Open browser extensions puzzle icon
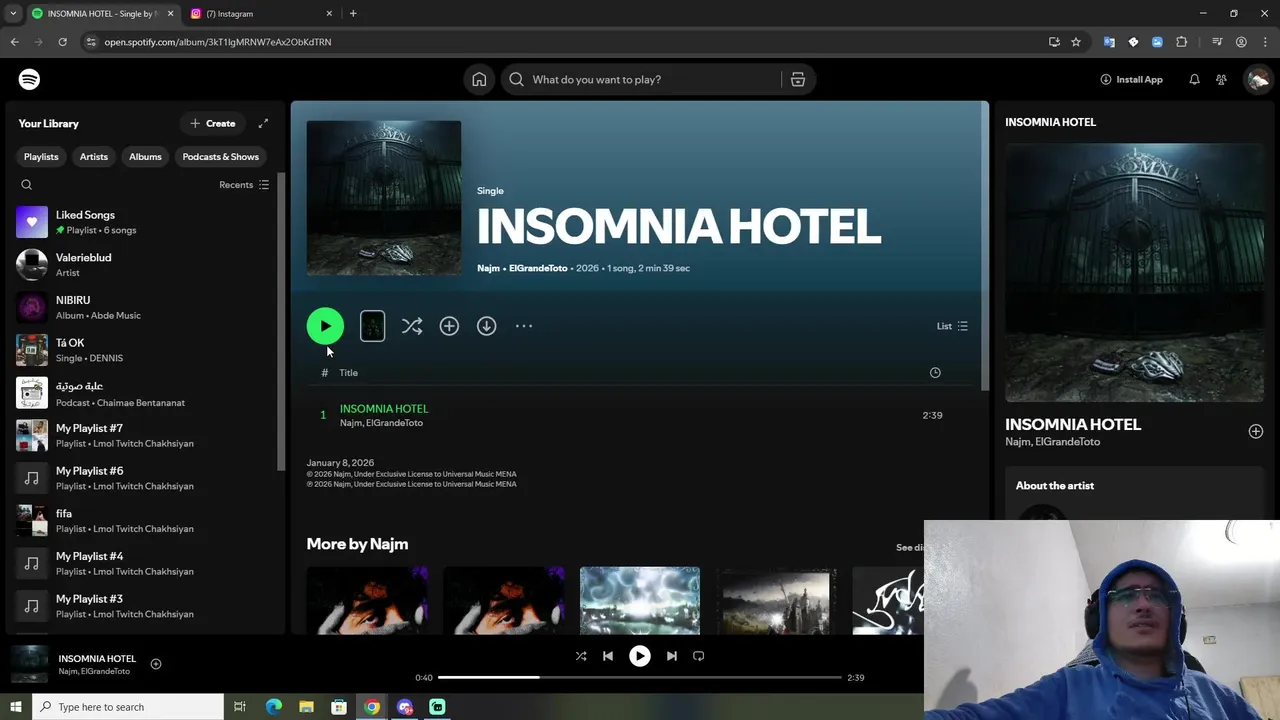The width and height of the screenshot is (1280, 720). [x=1181, y=42]
